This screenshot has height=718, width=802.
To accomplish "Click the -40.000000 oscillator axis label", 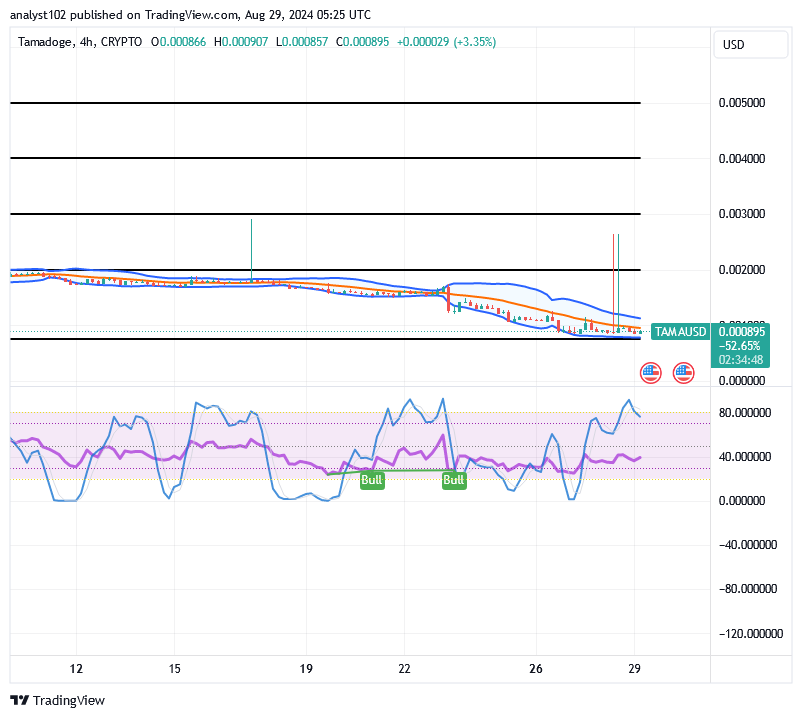I will 748,545.
